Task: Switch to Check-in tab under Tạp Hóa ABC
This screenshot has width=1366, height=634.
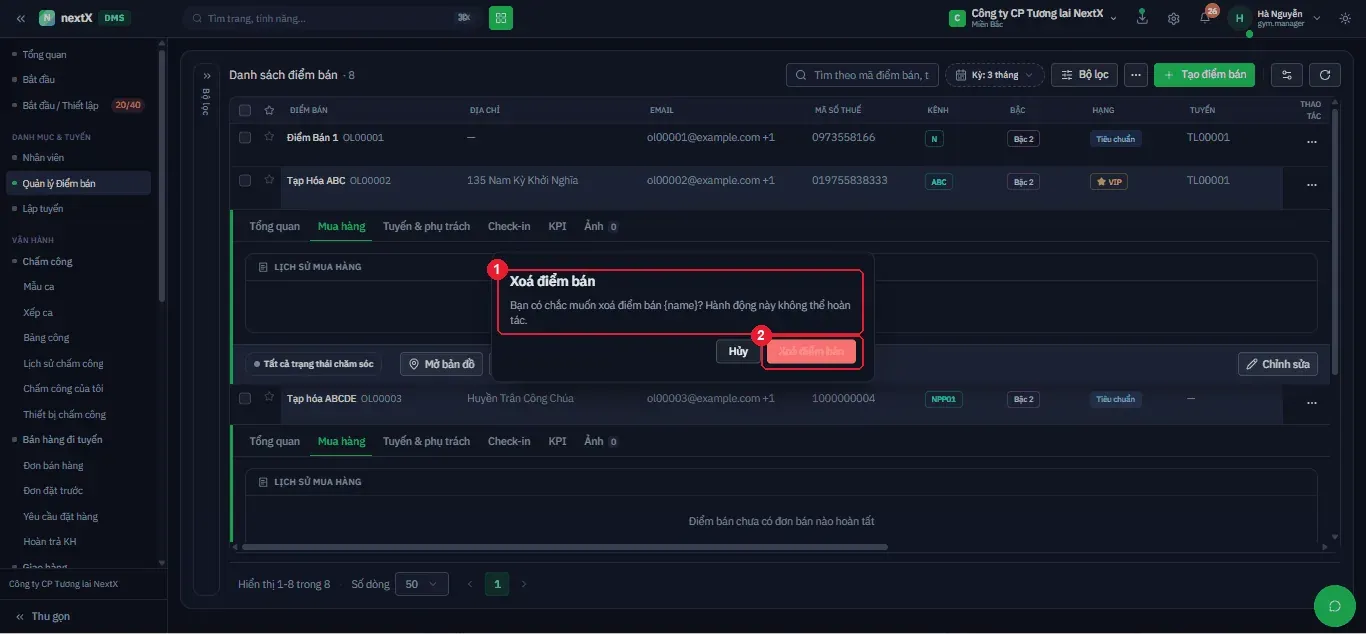Action: coord(509,226)
